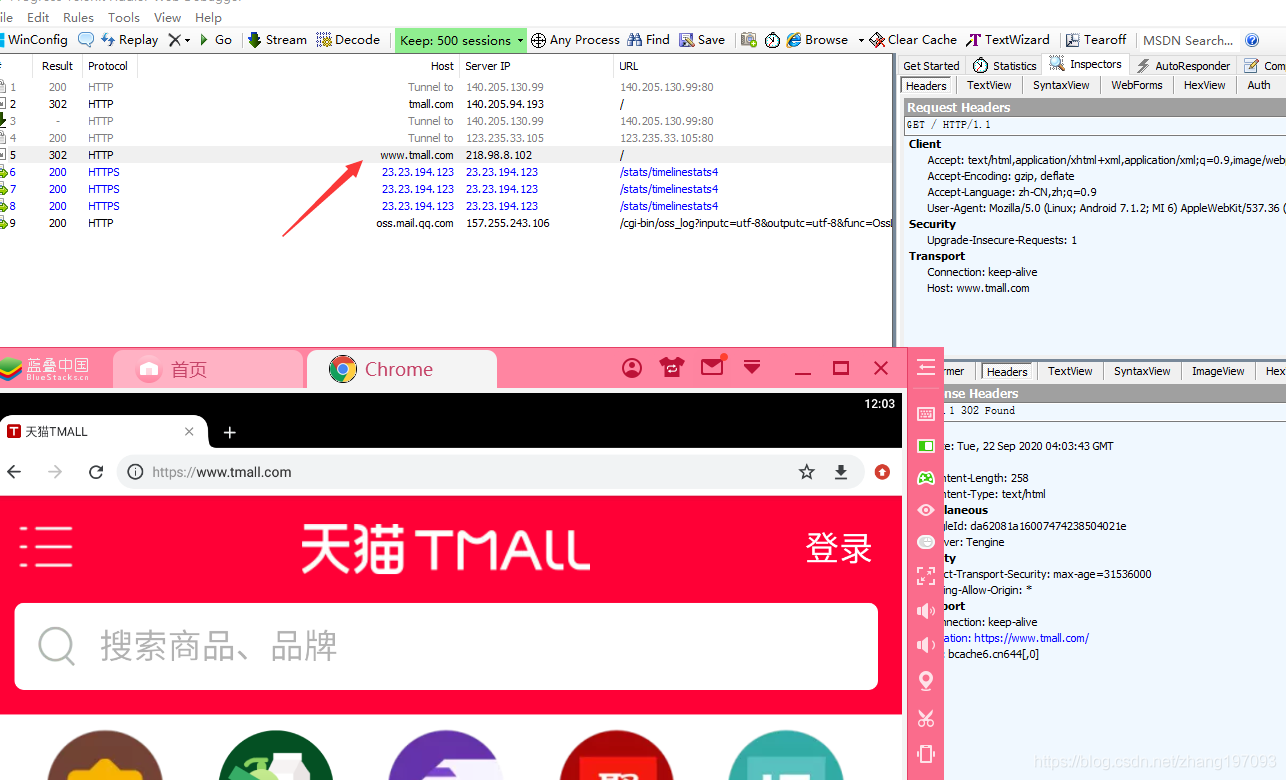Clear Cache using the toolbar button

pyautogui.click(x=913, y=40)
